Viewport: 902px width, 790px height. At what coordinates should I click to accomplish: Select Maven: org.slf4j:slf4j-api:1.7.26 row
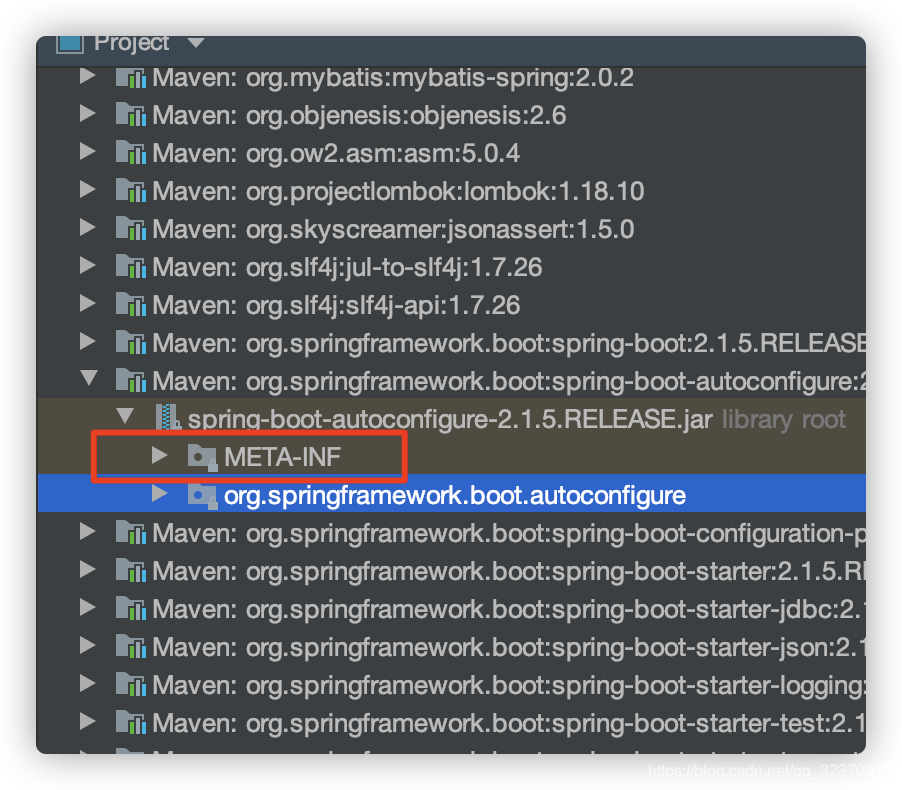coord(452,305)
